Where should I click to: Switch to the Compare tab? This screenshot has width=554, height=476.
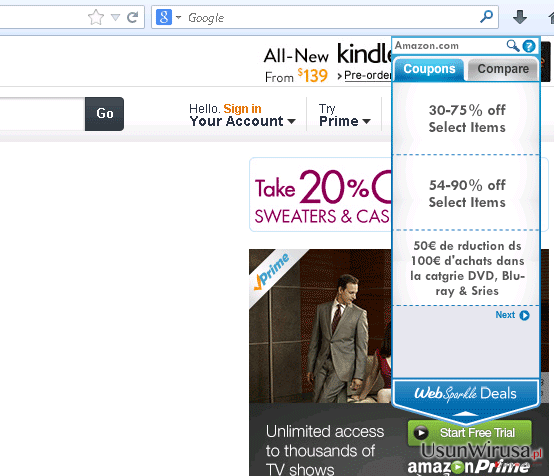tap(503, 69)
